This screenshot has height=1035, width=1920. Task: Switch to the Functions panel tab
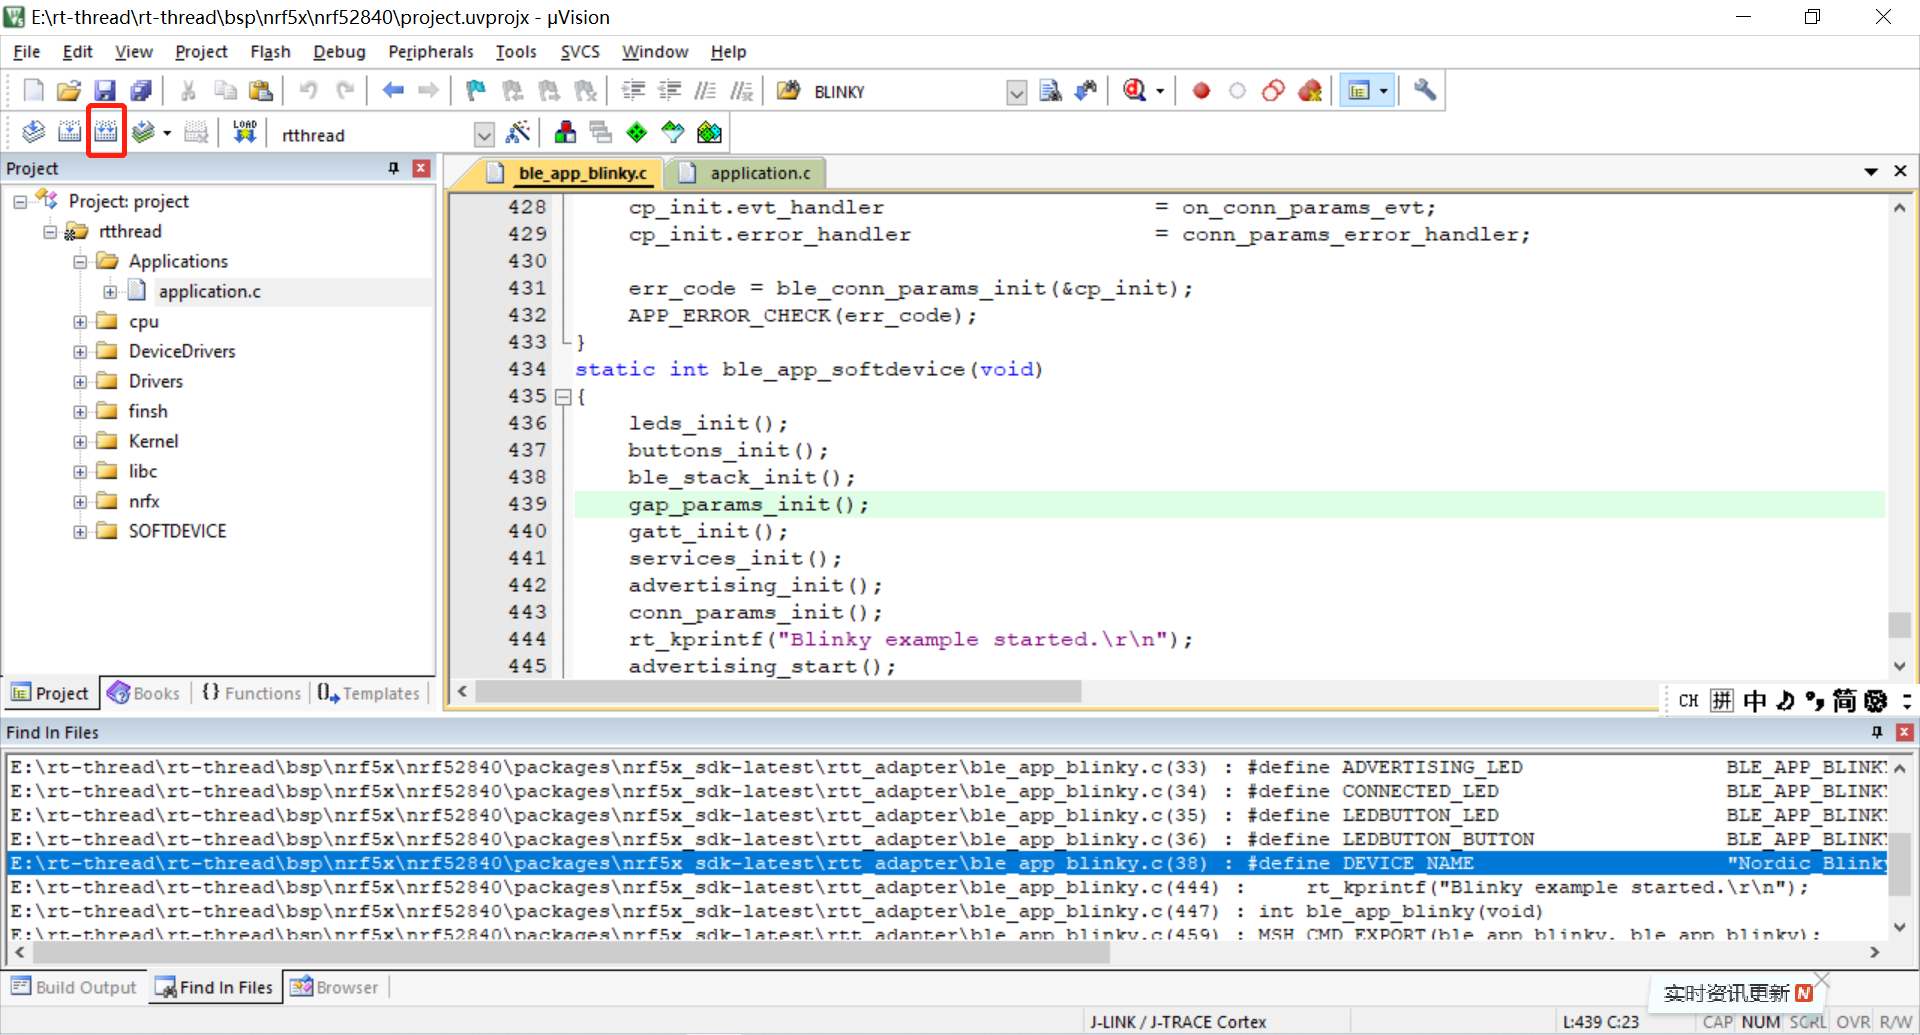pyautogui.click(x=251, y=693)
